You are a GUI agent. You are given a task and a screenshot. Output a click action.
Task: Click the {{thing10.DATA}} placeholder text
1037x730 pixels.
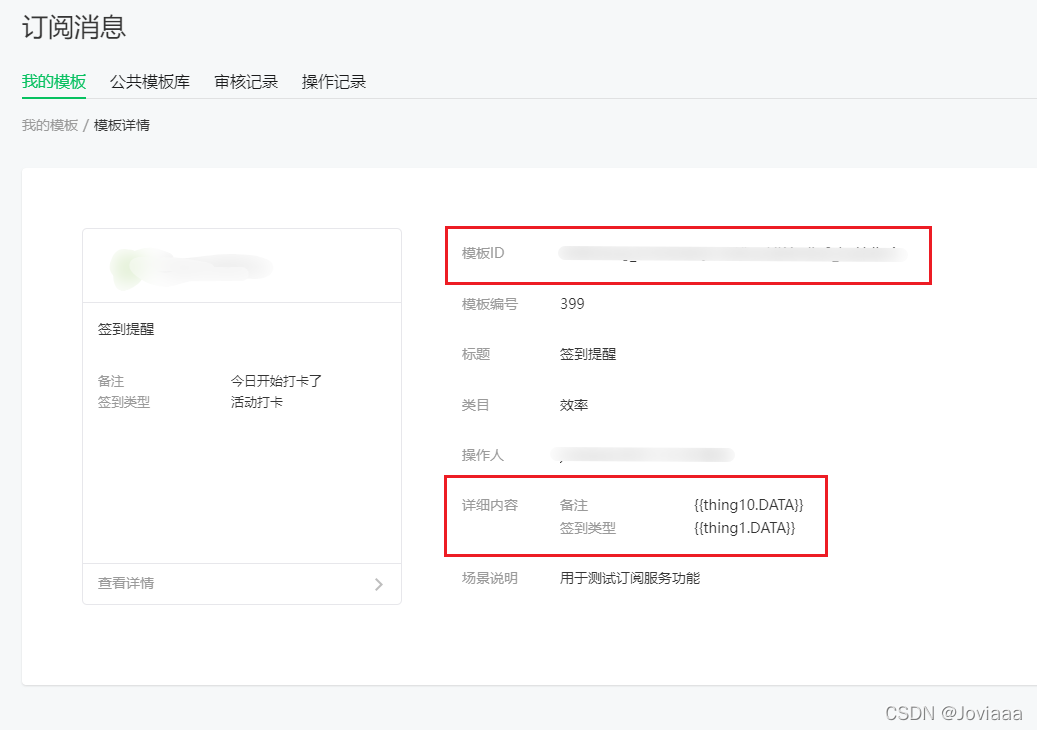click(x=746, y=505)
